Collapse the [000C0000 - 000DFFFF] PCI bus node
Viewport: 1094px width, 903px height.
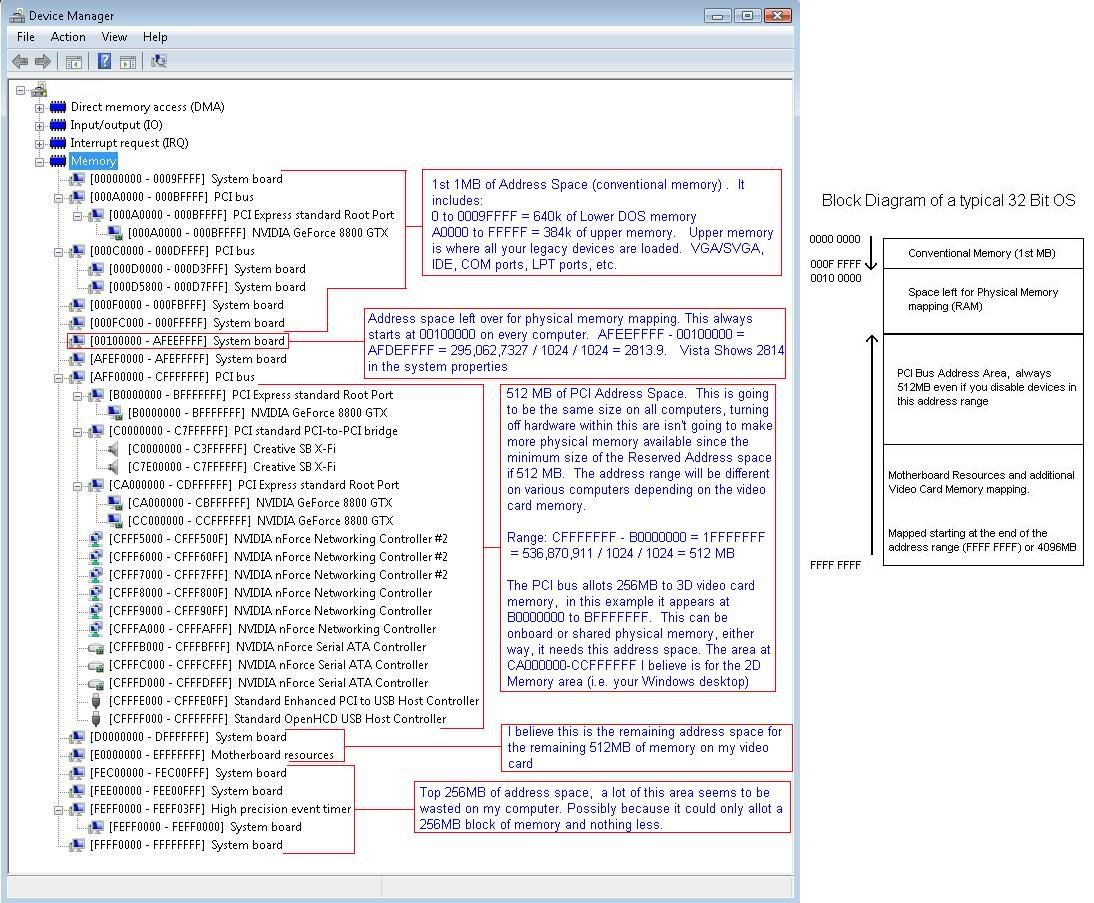click(59, 252)
